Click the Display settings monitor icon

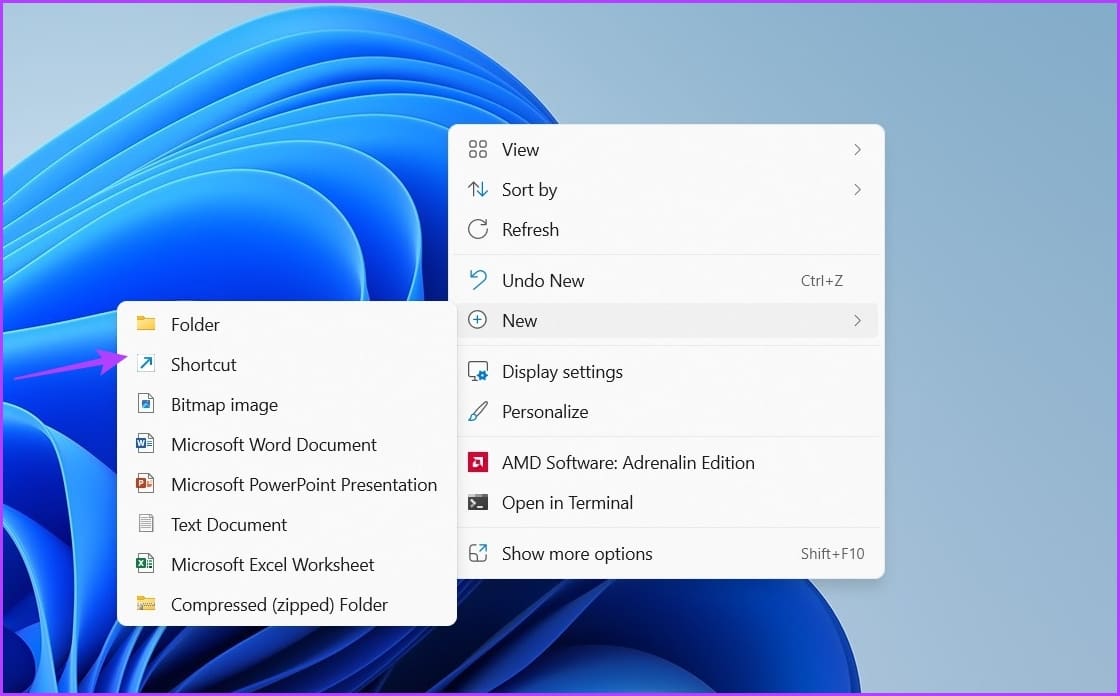tap(478, 371)
